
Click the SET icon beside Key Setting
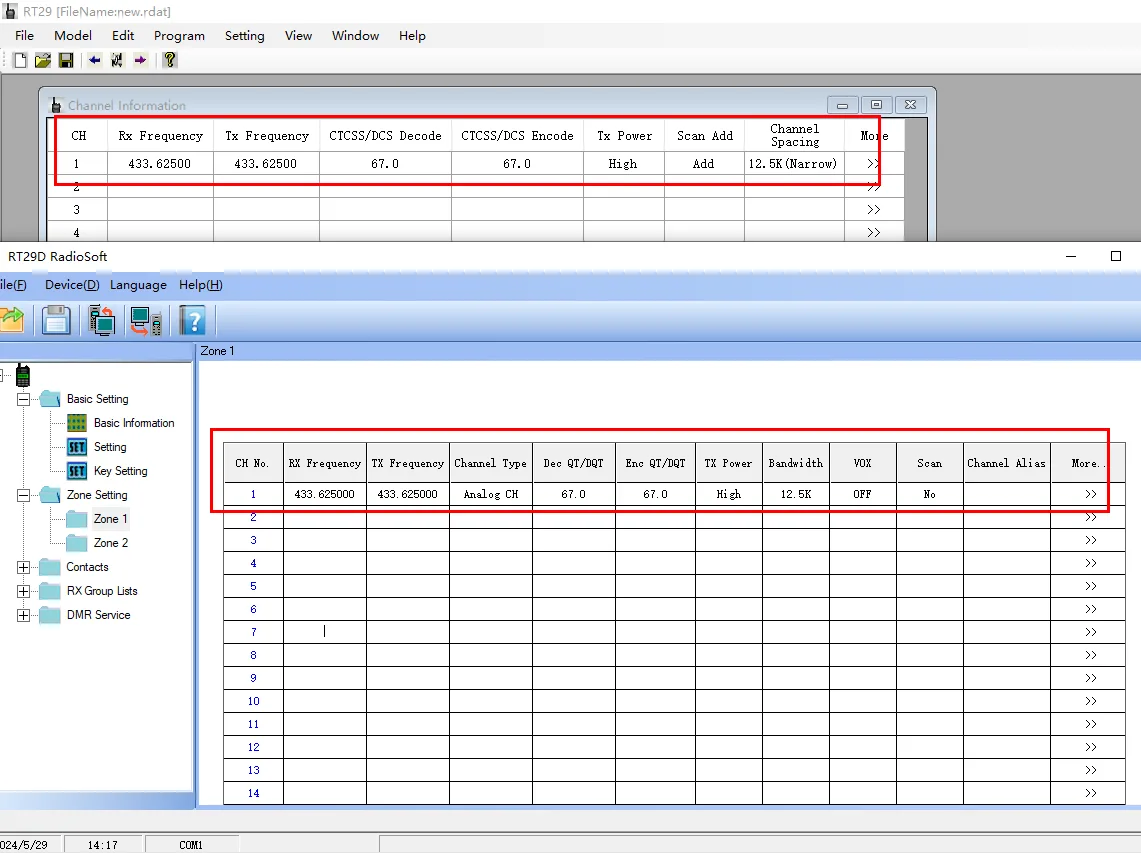pyautogui.click(x=77, y=471)
